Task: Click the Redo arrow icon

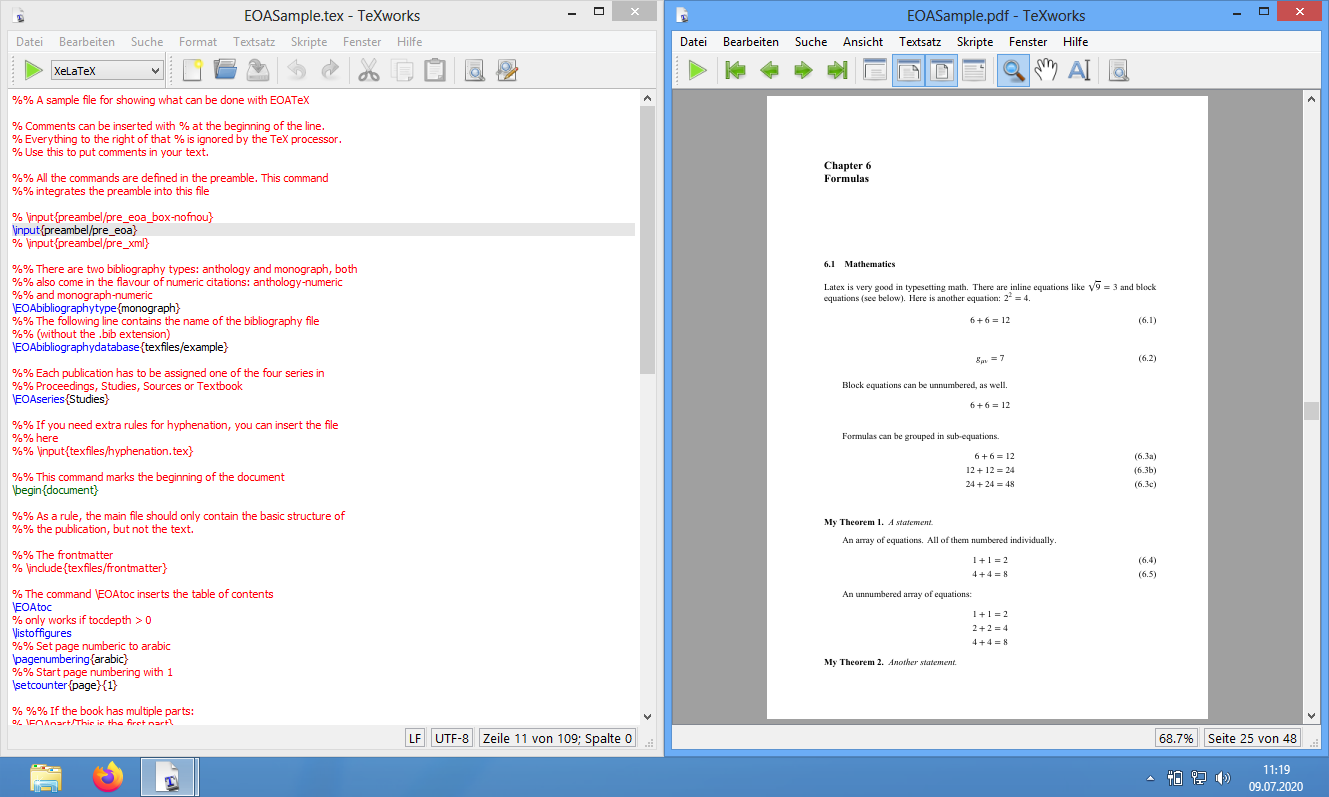Action: pos(330,70)
